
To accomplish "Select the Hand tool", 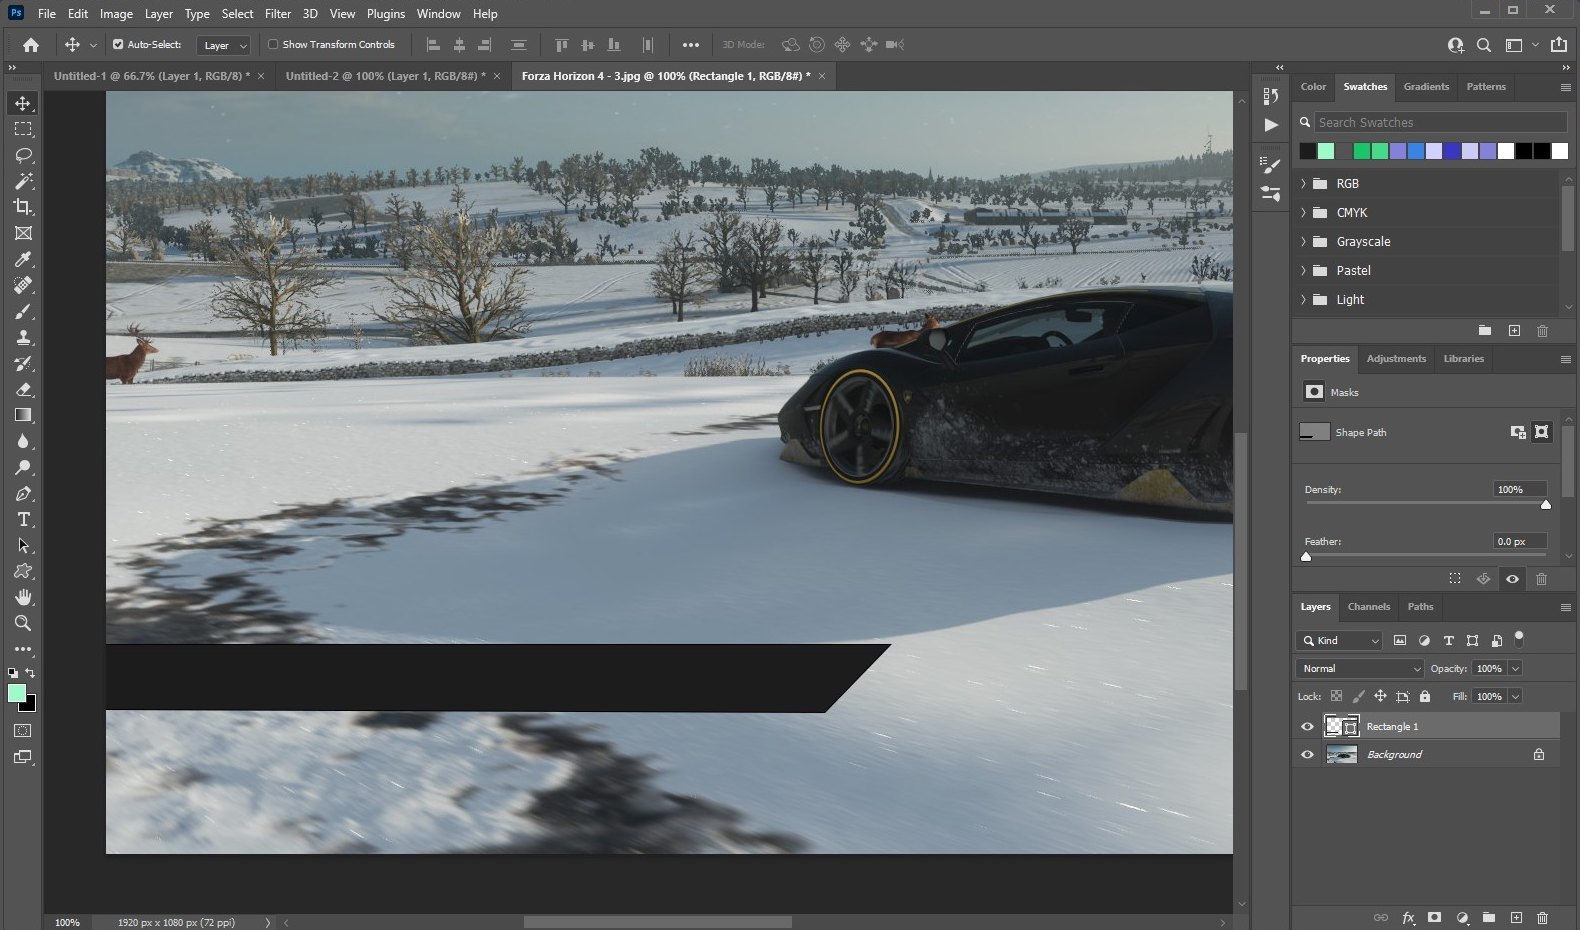I will click(x=23, y=597).
